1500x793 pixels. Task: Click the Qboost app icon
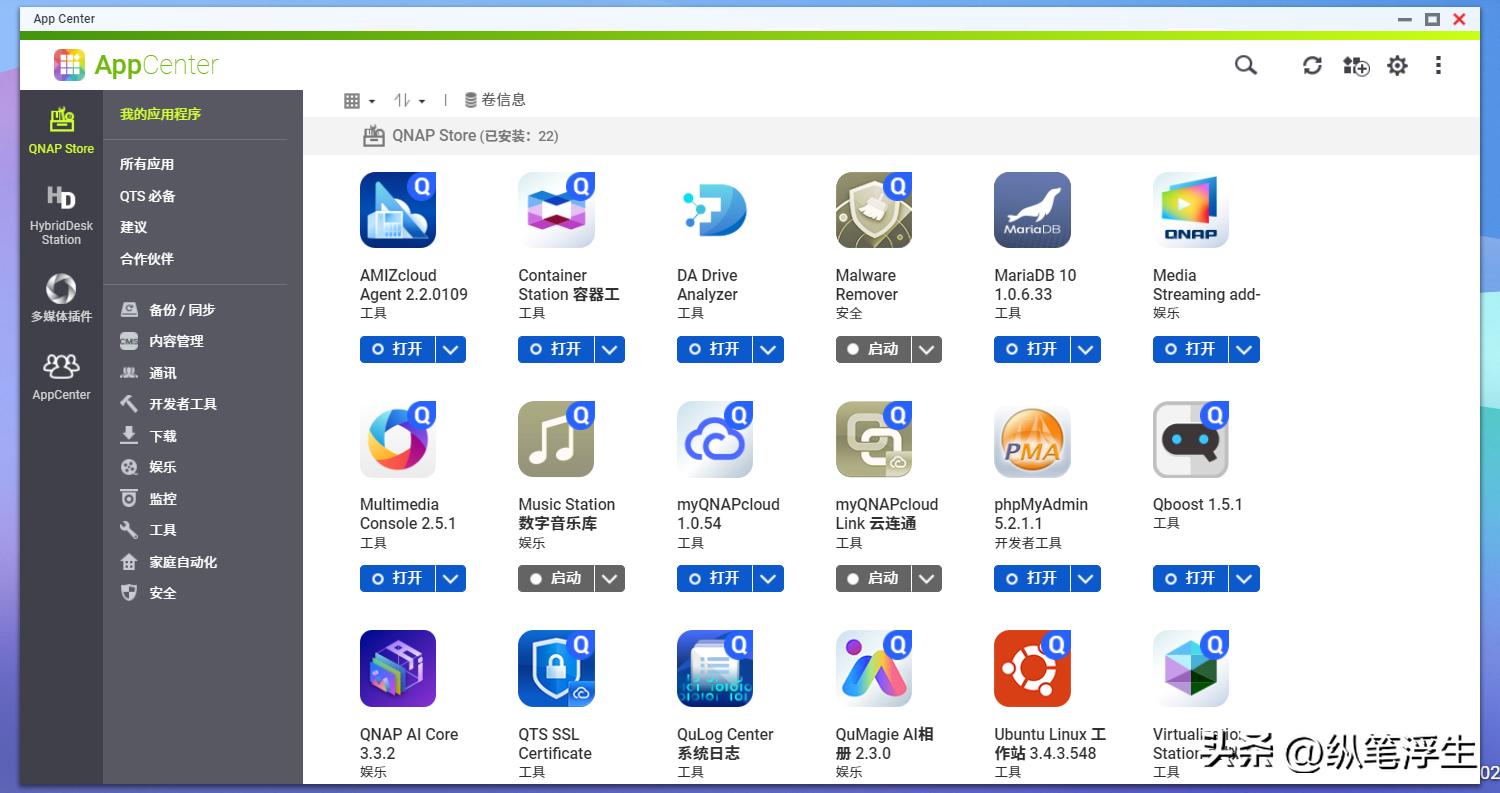1191,439
